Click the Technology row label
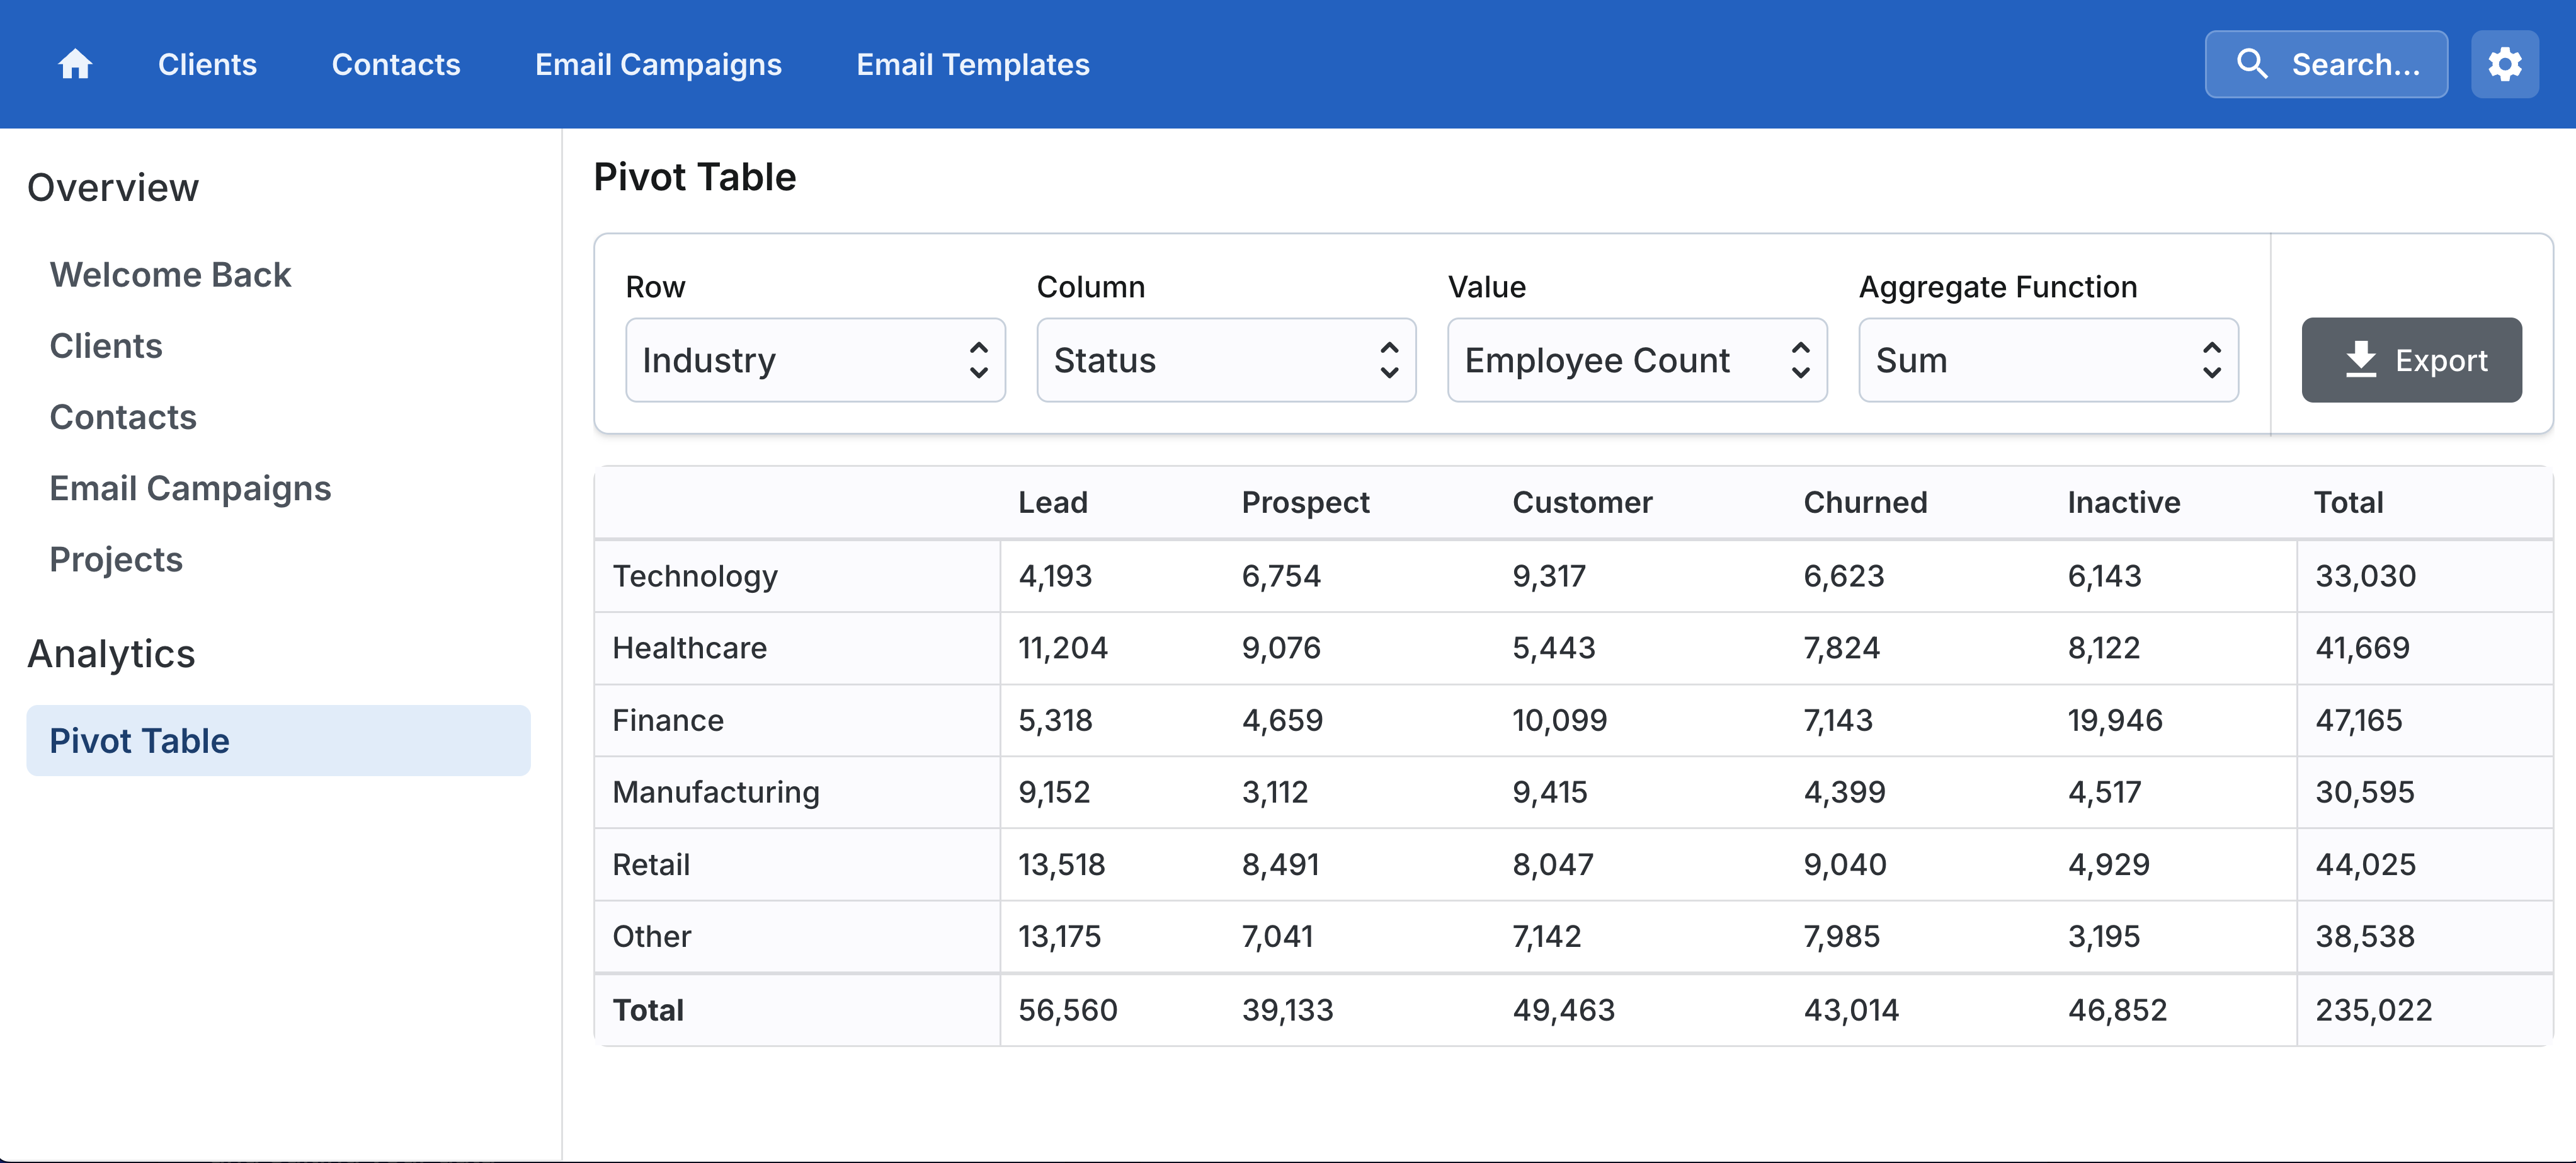Viewport: 2576px width, 1163px height. point(694,576)
